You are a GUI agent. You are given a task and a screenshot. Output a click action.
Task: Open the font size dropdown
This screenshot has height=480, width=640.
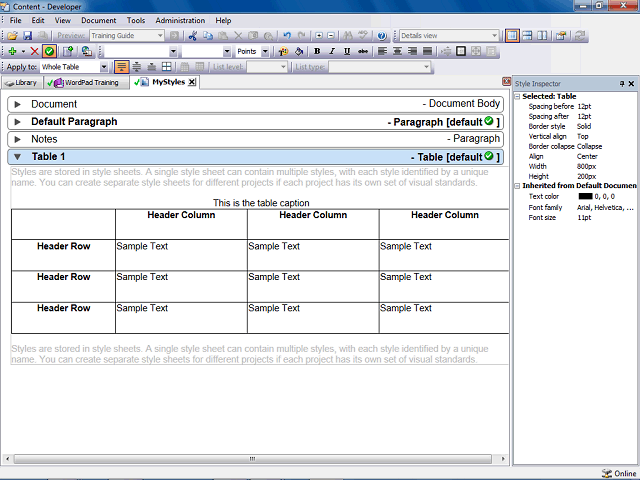pos(227,51)
